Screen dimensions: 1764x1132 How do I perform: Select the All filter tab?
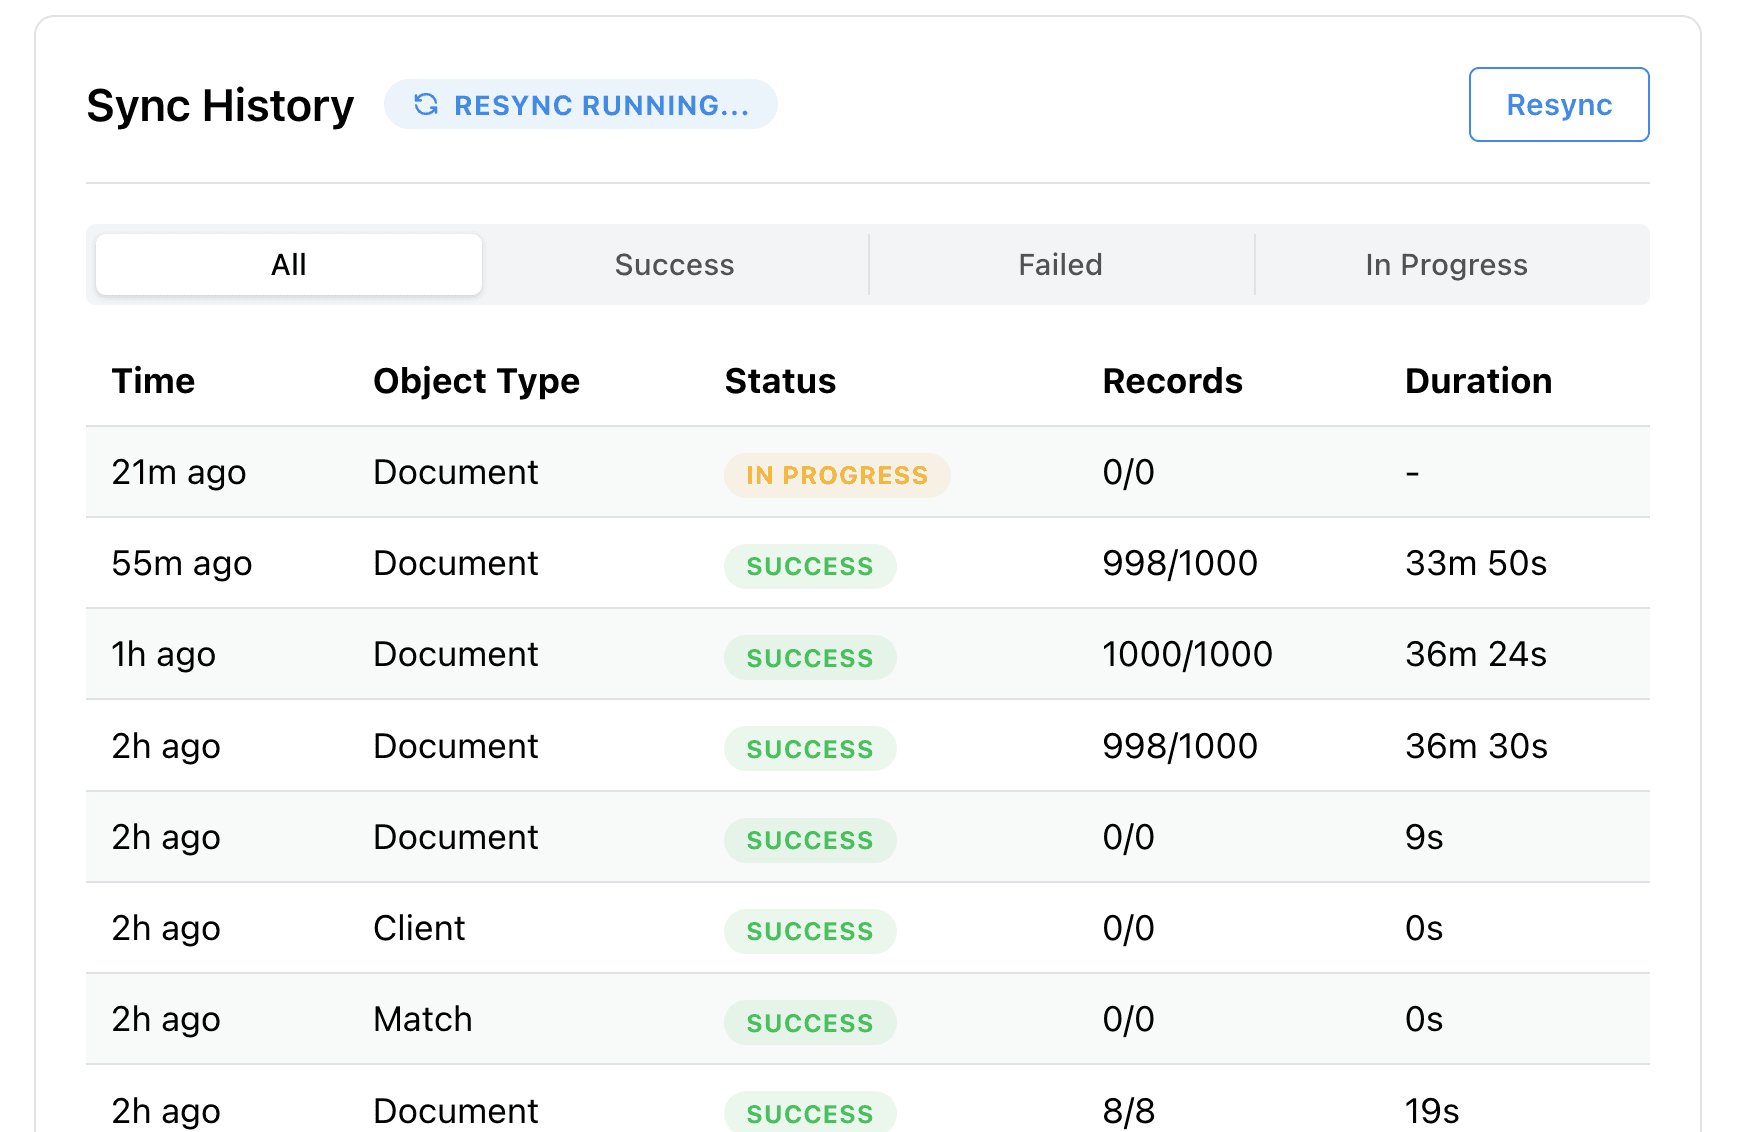pos(288,264)
